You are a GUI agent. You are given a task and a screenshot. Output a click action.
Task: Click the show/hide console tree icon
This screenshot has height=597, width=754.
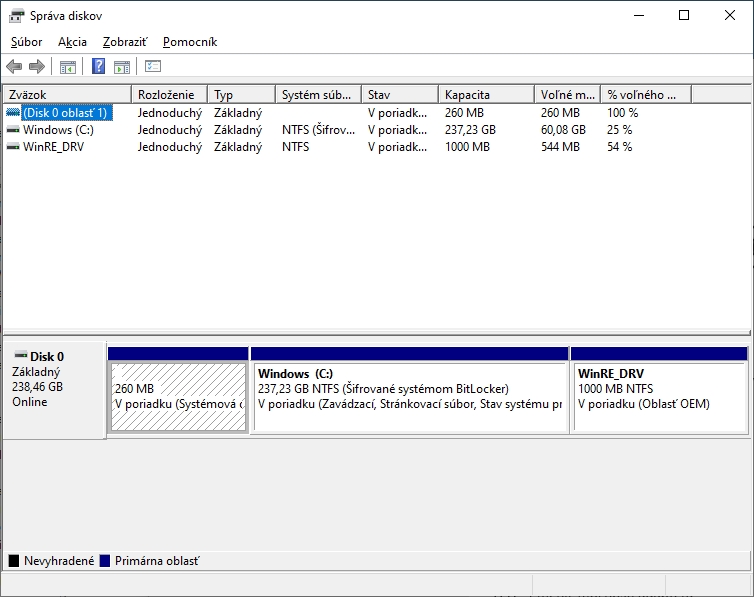(68, 67)
